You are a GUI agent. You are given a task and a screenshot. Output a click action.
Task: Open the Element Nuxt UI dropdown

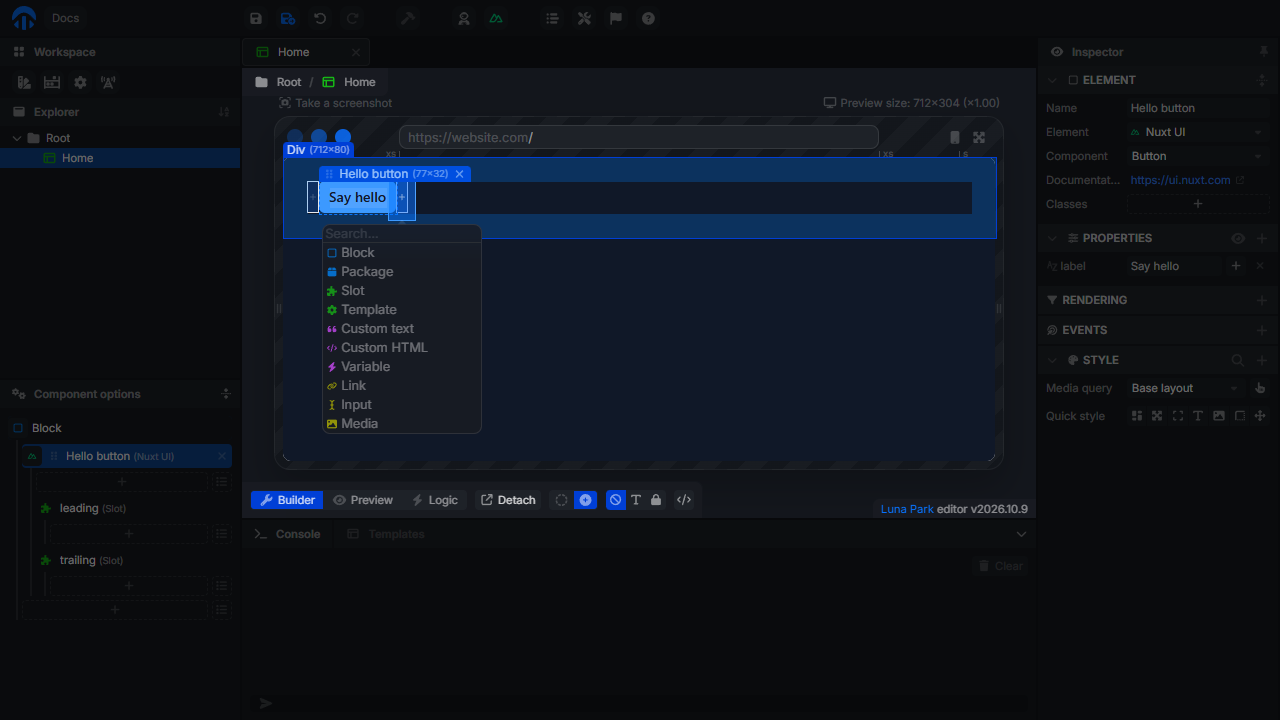pos(1198,132)
